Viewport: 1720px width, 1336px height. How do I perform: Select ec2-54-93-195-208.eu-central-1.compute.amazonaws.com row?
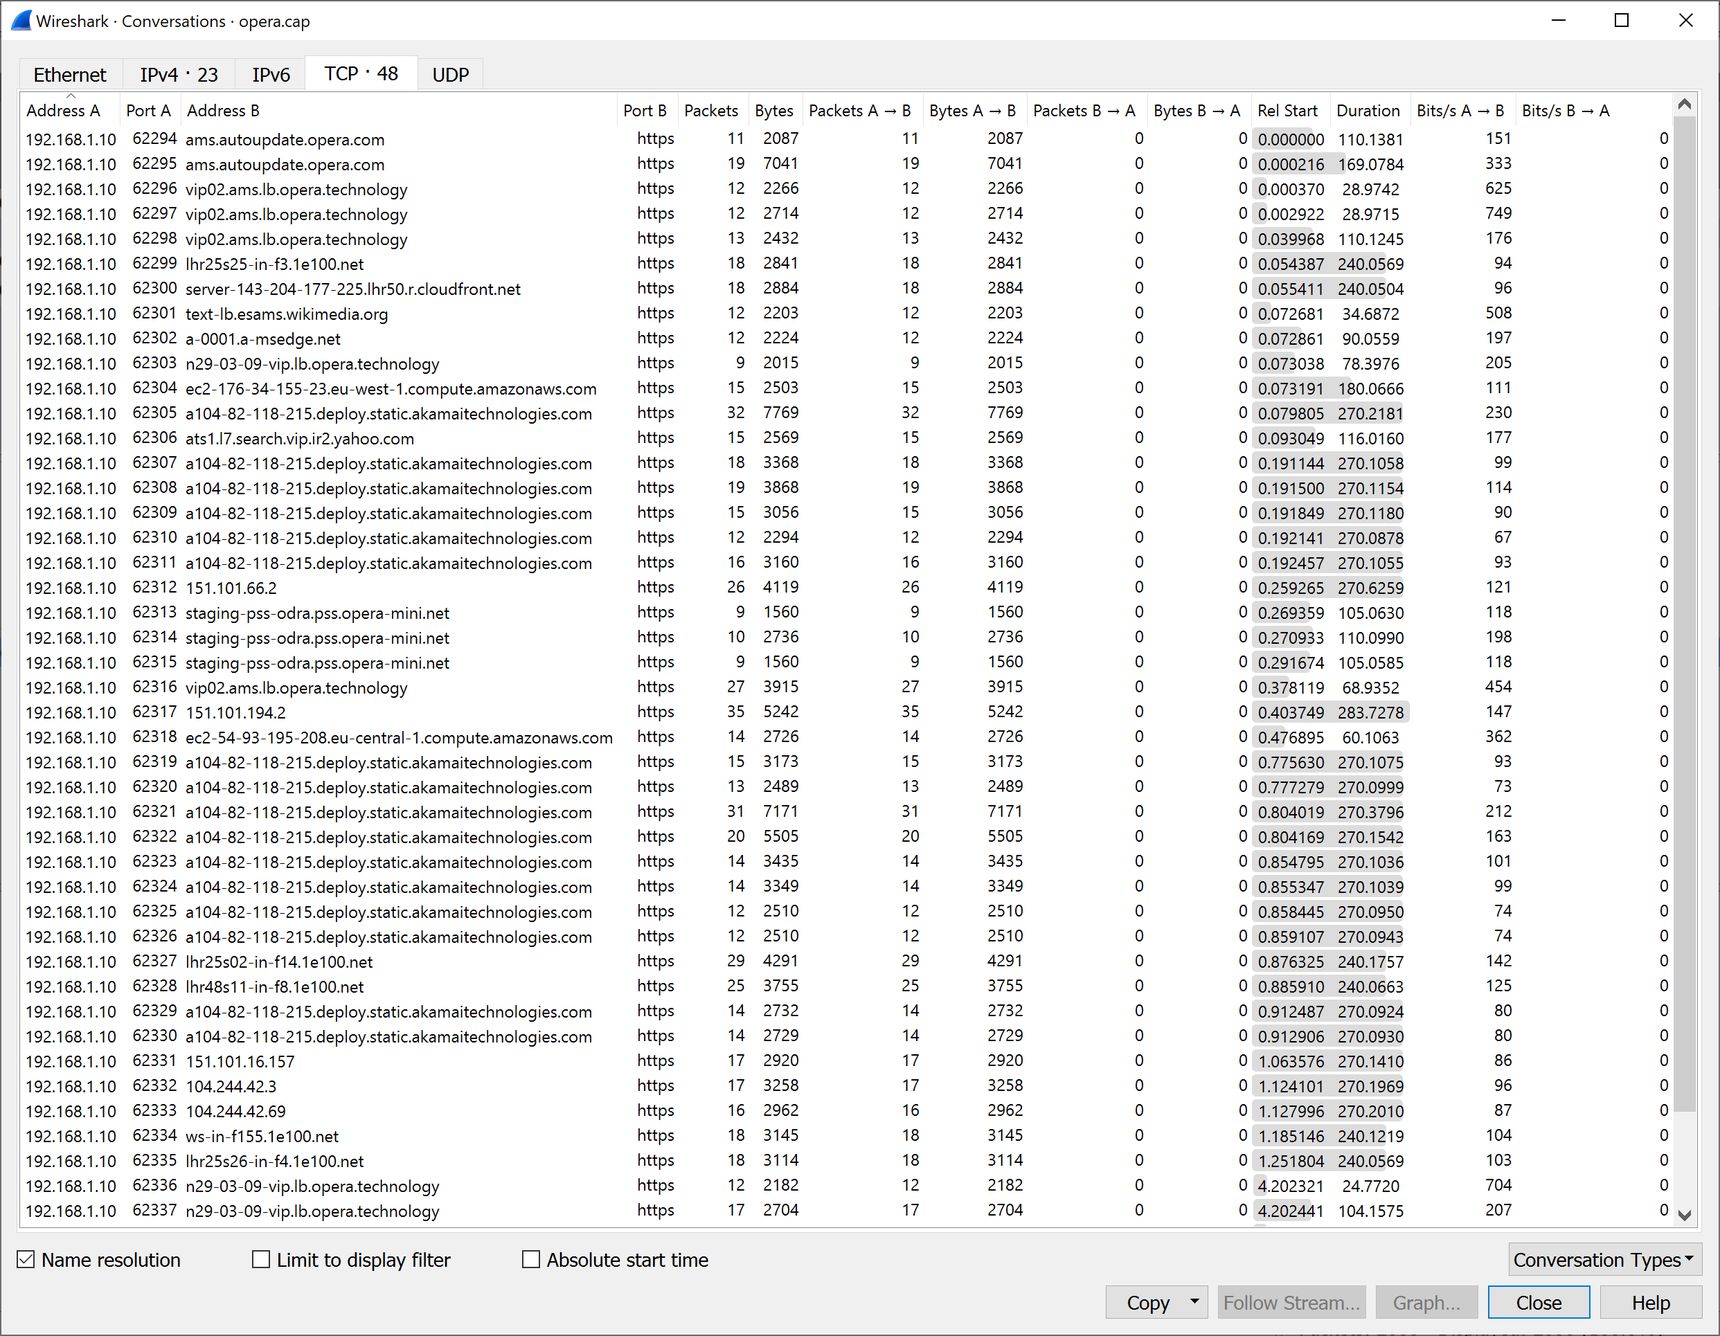coord(846,737)
